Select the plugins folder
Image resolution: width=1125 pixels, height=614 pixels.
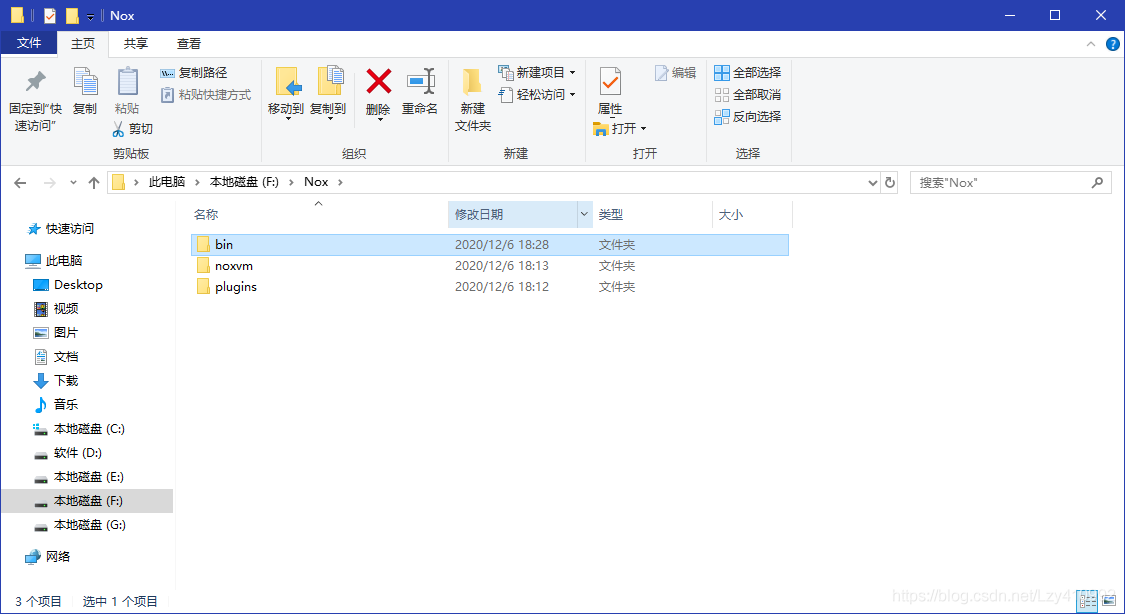(x=490, y=286)
